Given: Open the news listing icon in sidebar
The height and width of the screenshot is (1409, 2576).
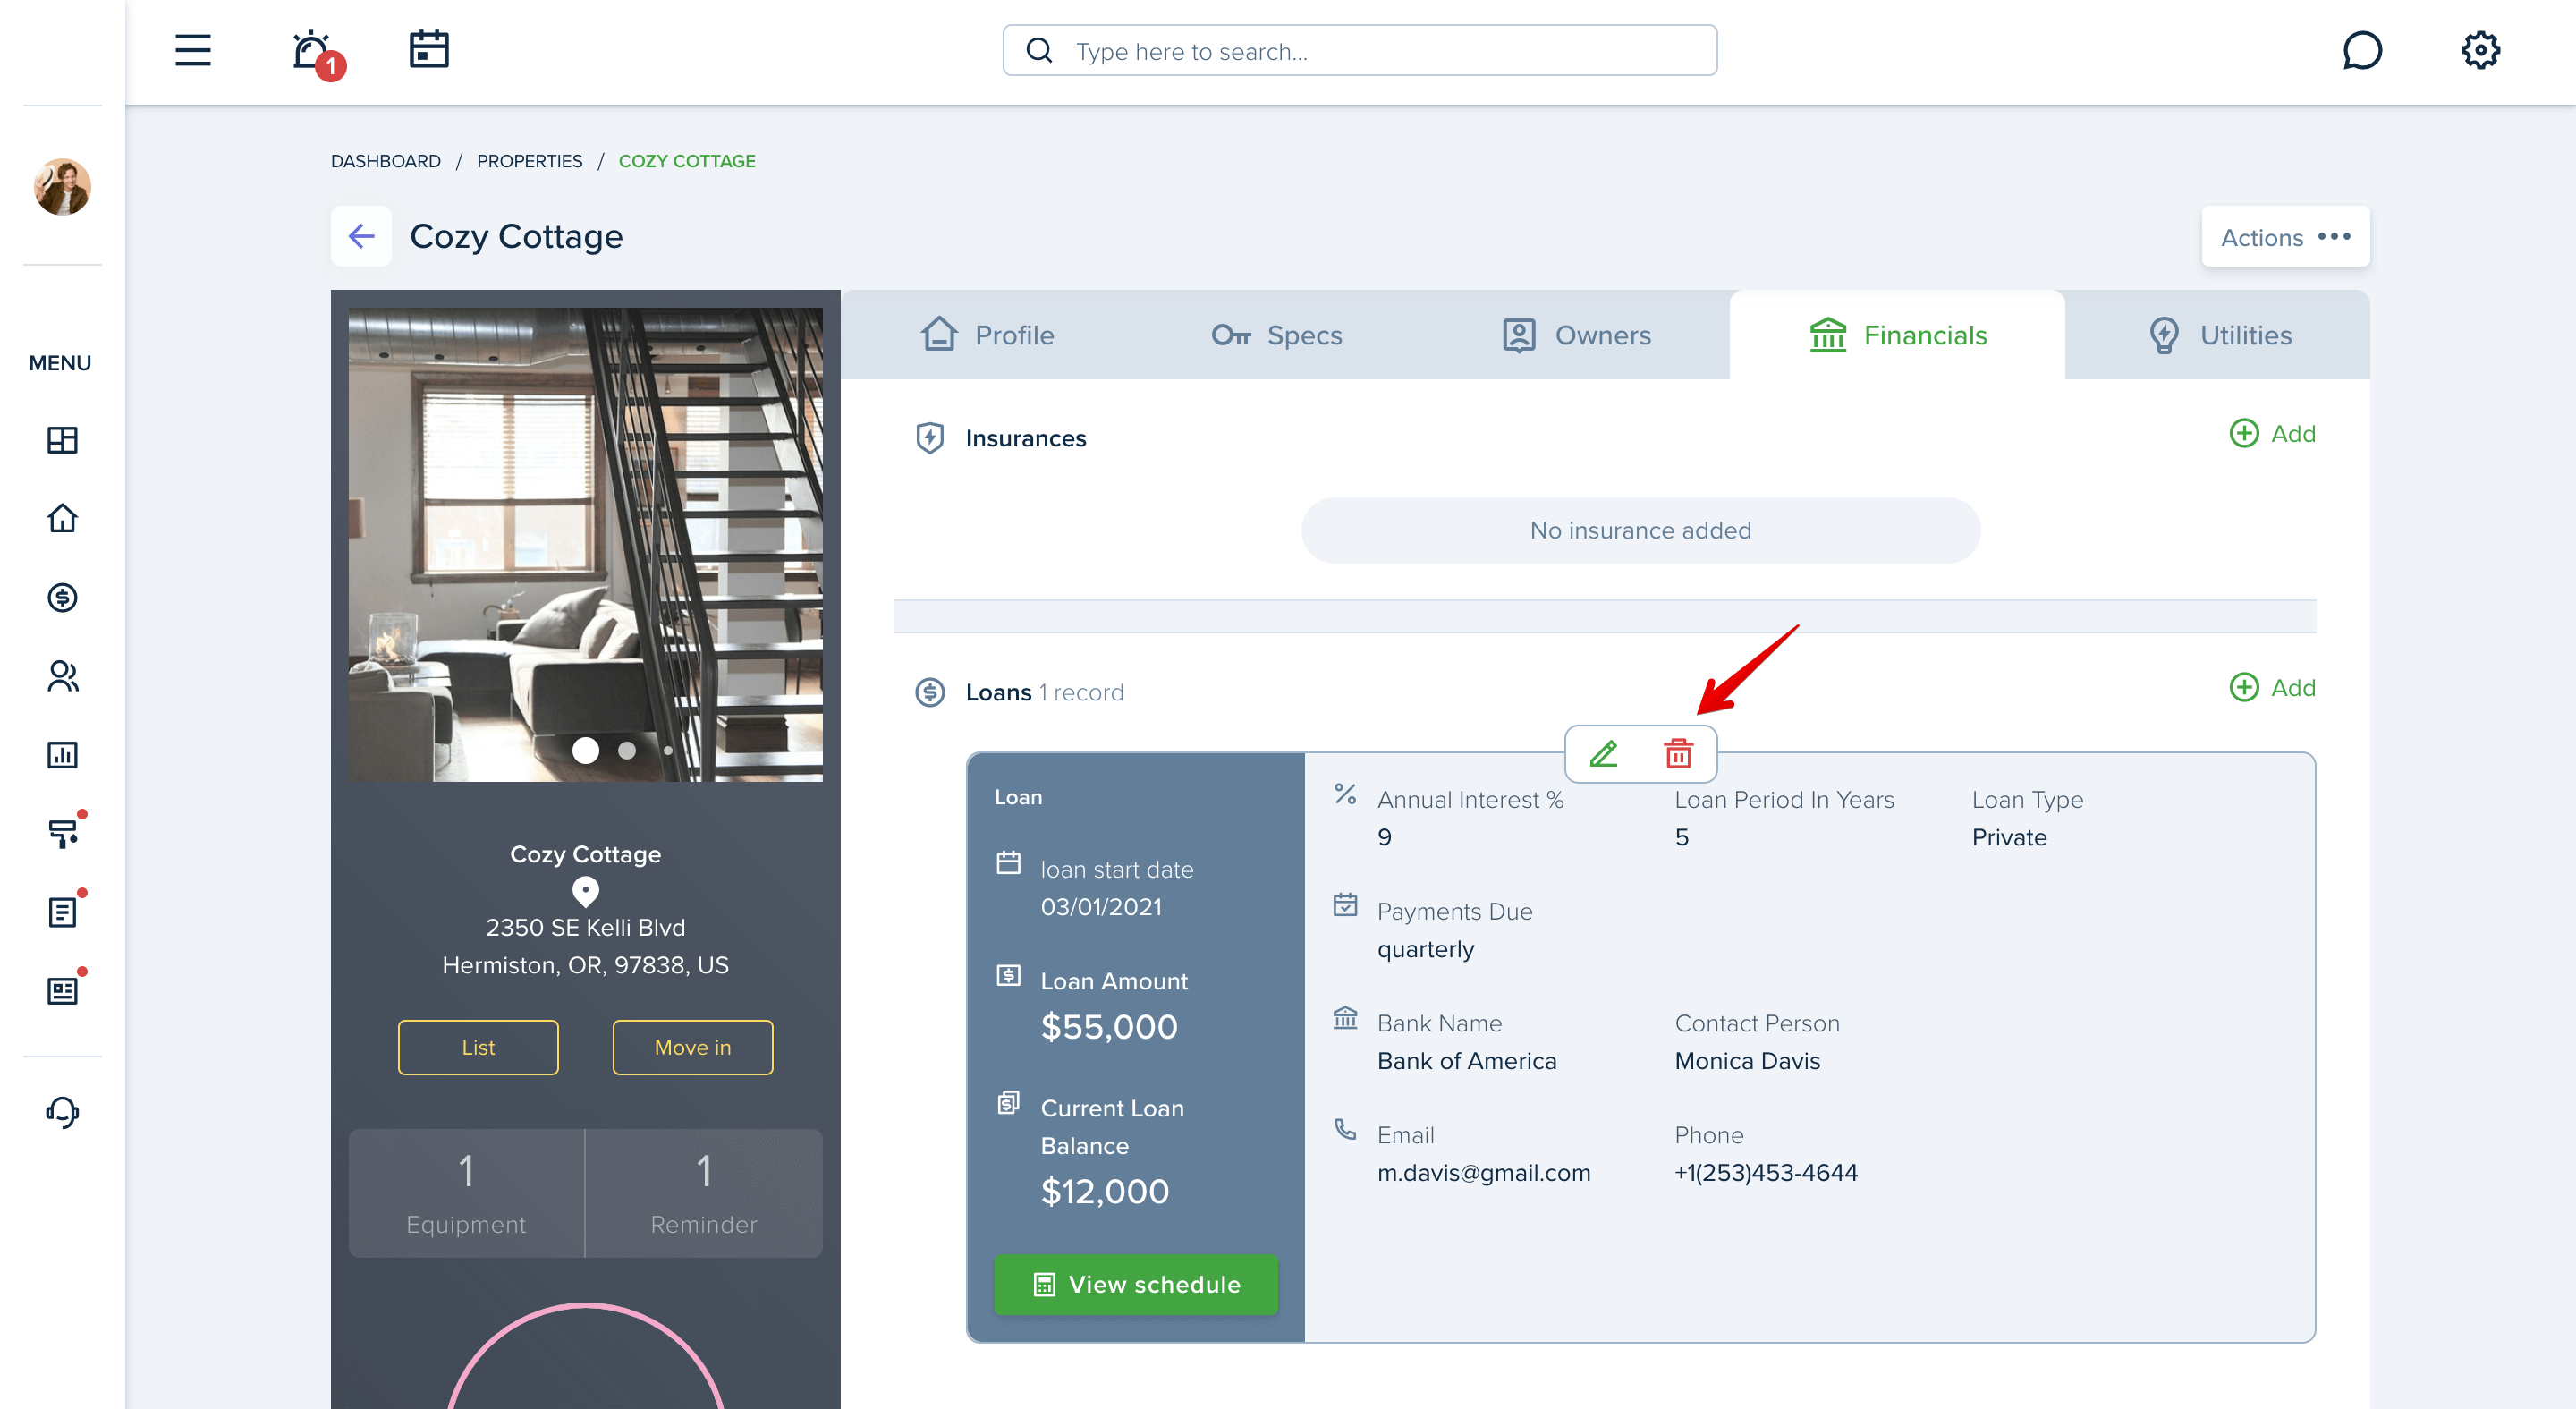Looking at the screenshot, I should click(62, 991).
